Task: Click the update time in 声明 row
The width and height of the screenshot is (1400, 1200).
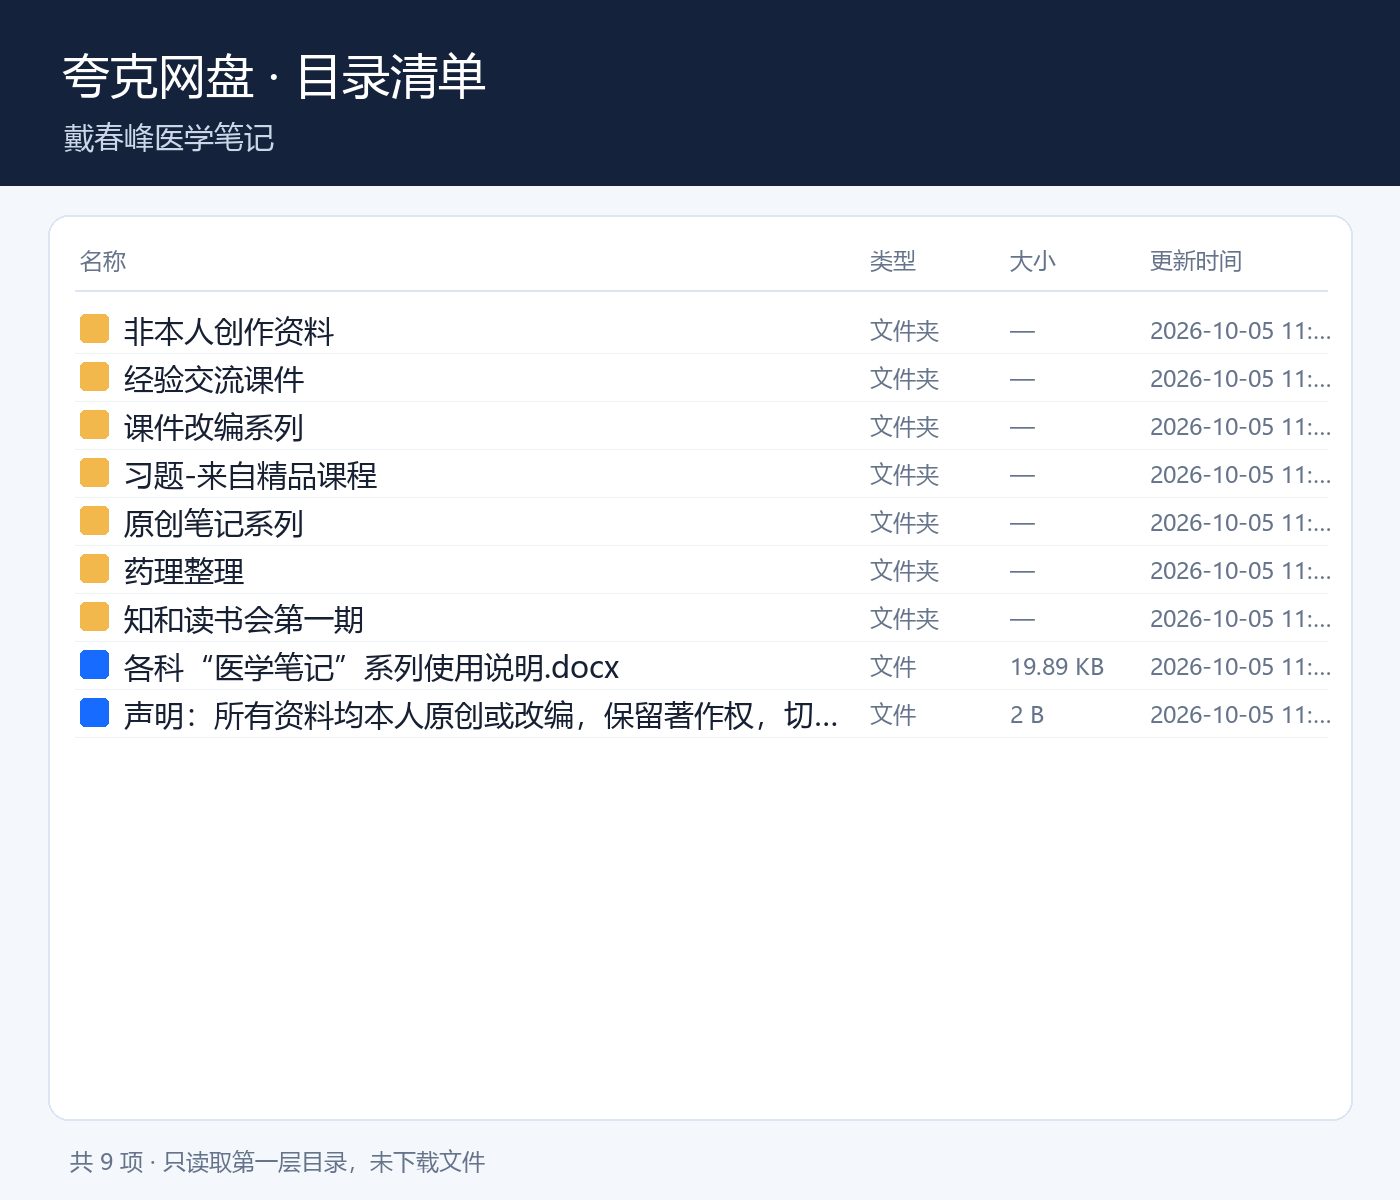Action: coord(1240,715)
